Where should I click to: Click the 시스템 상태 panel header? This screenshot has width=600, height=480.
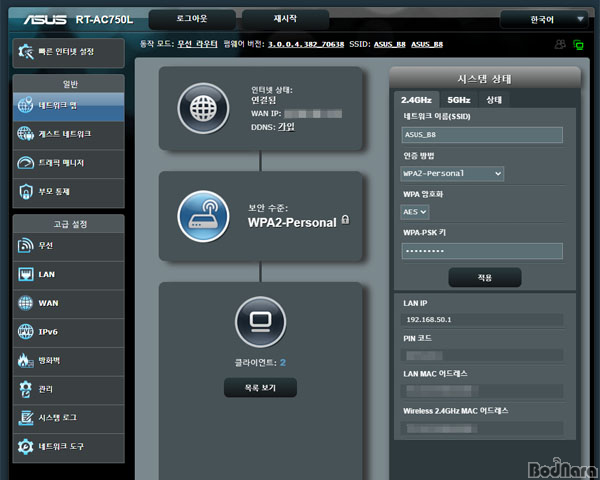pos(485,79)
